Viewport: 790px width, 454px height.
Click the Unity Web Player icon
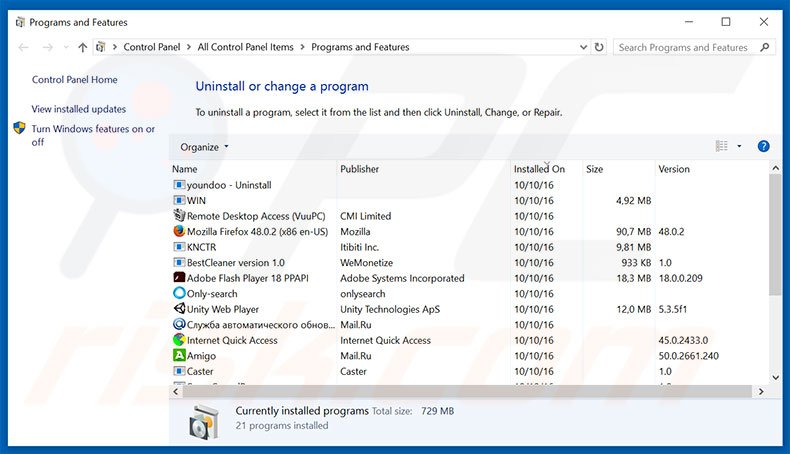click(x=179, y=309)
